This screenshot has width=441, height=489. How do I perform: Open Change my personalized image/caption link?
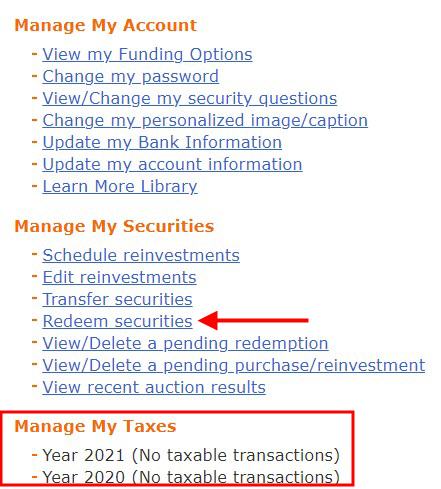click(205, 120)
